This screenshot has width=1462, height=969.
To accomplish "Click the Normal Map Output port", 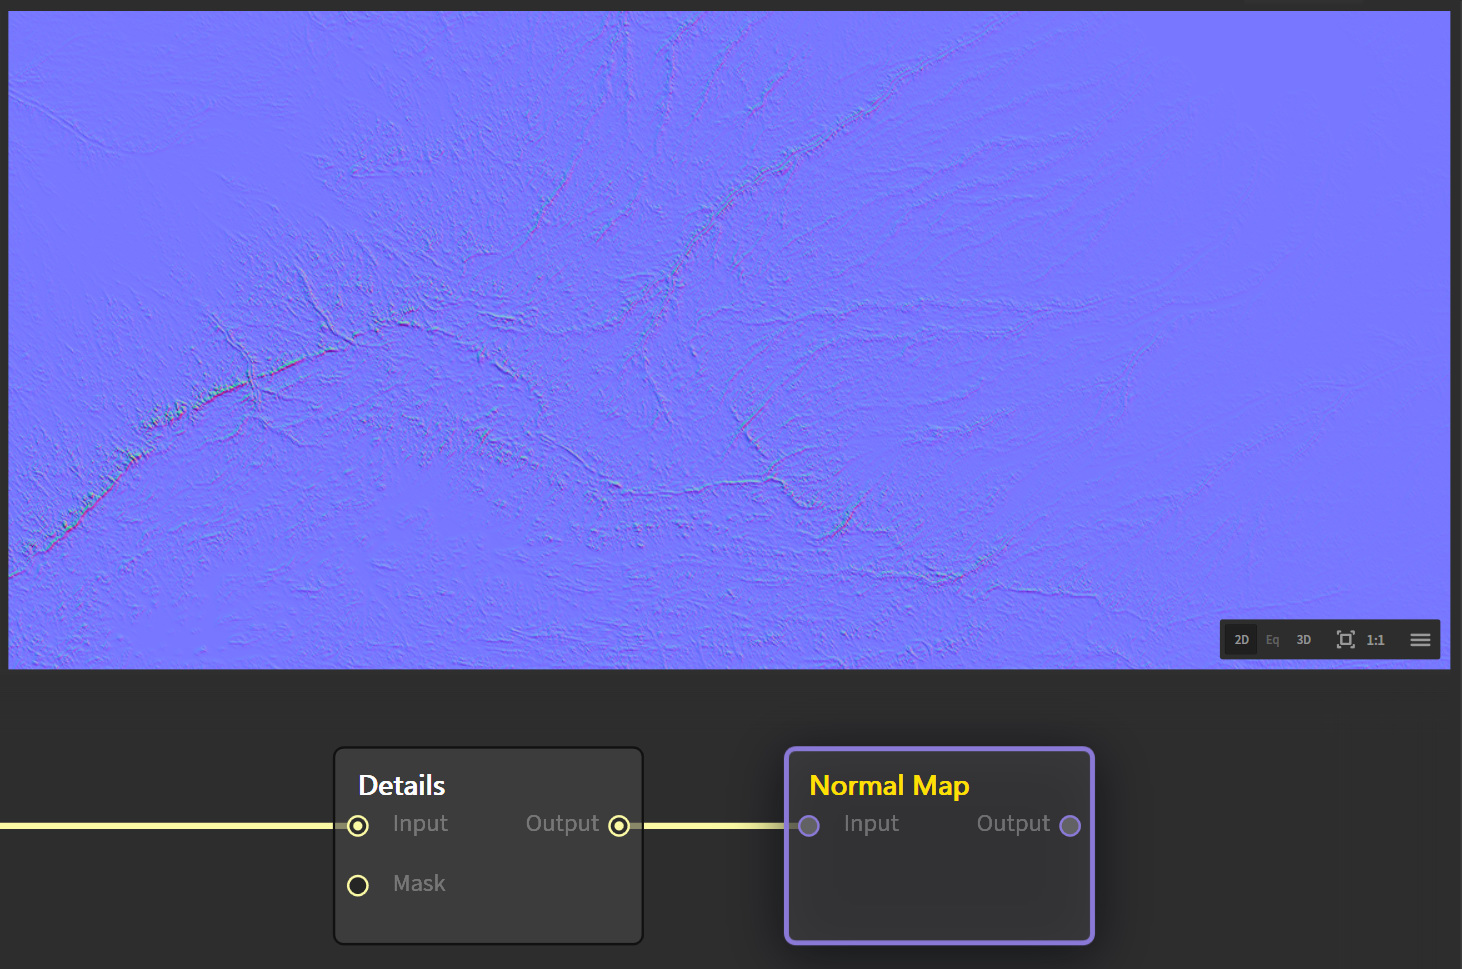I will [x=1070, y=826].
